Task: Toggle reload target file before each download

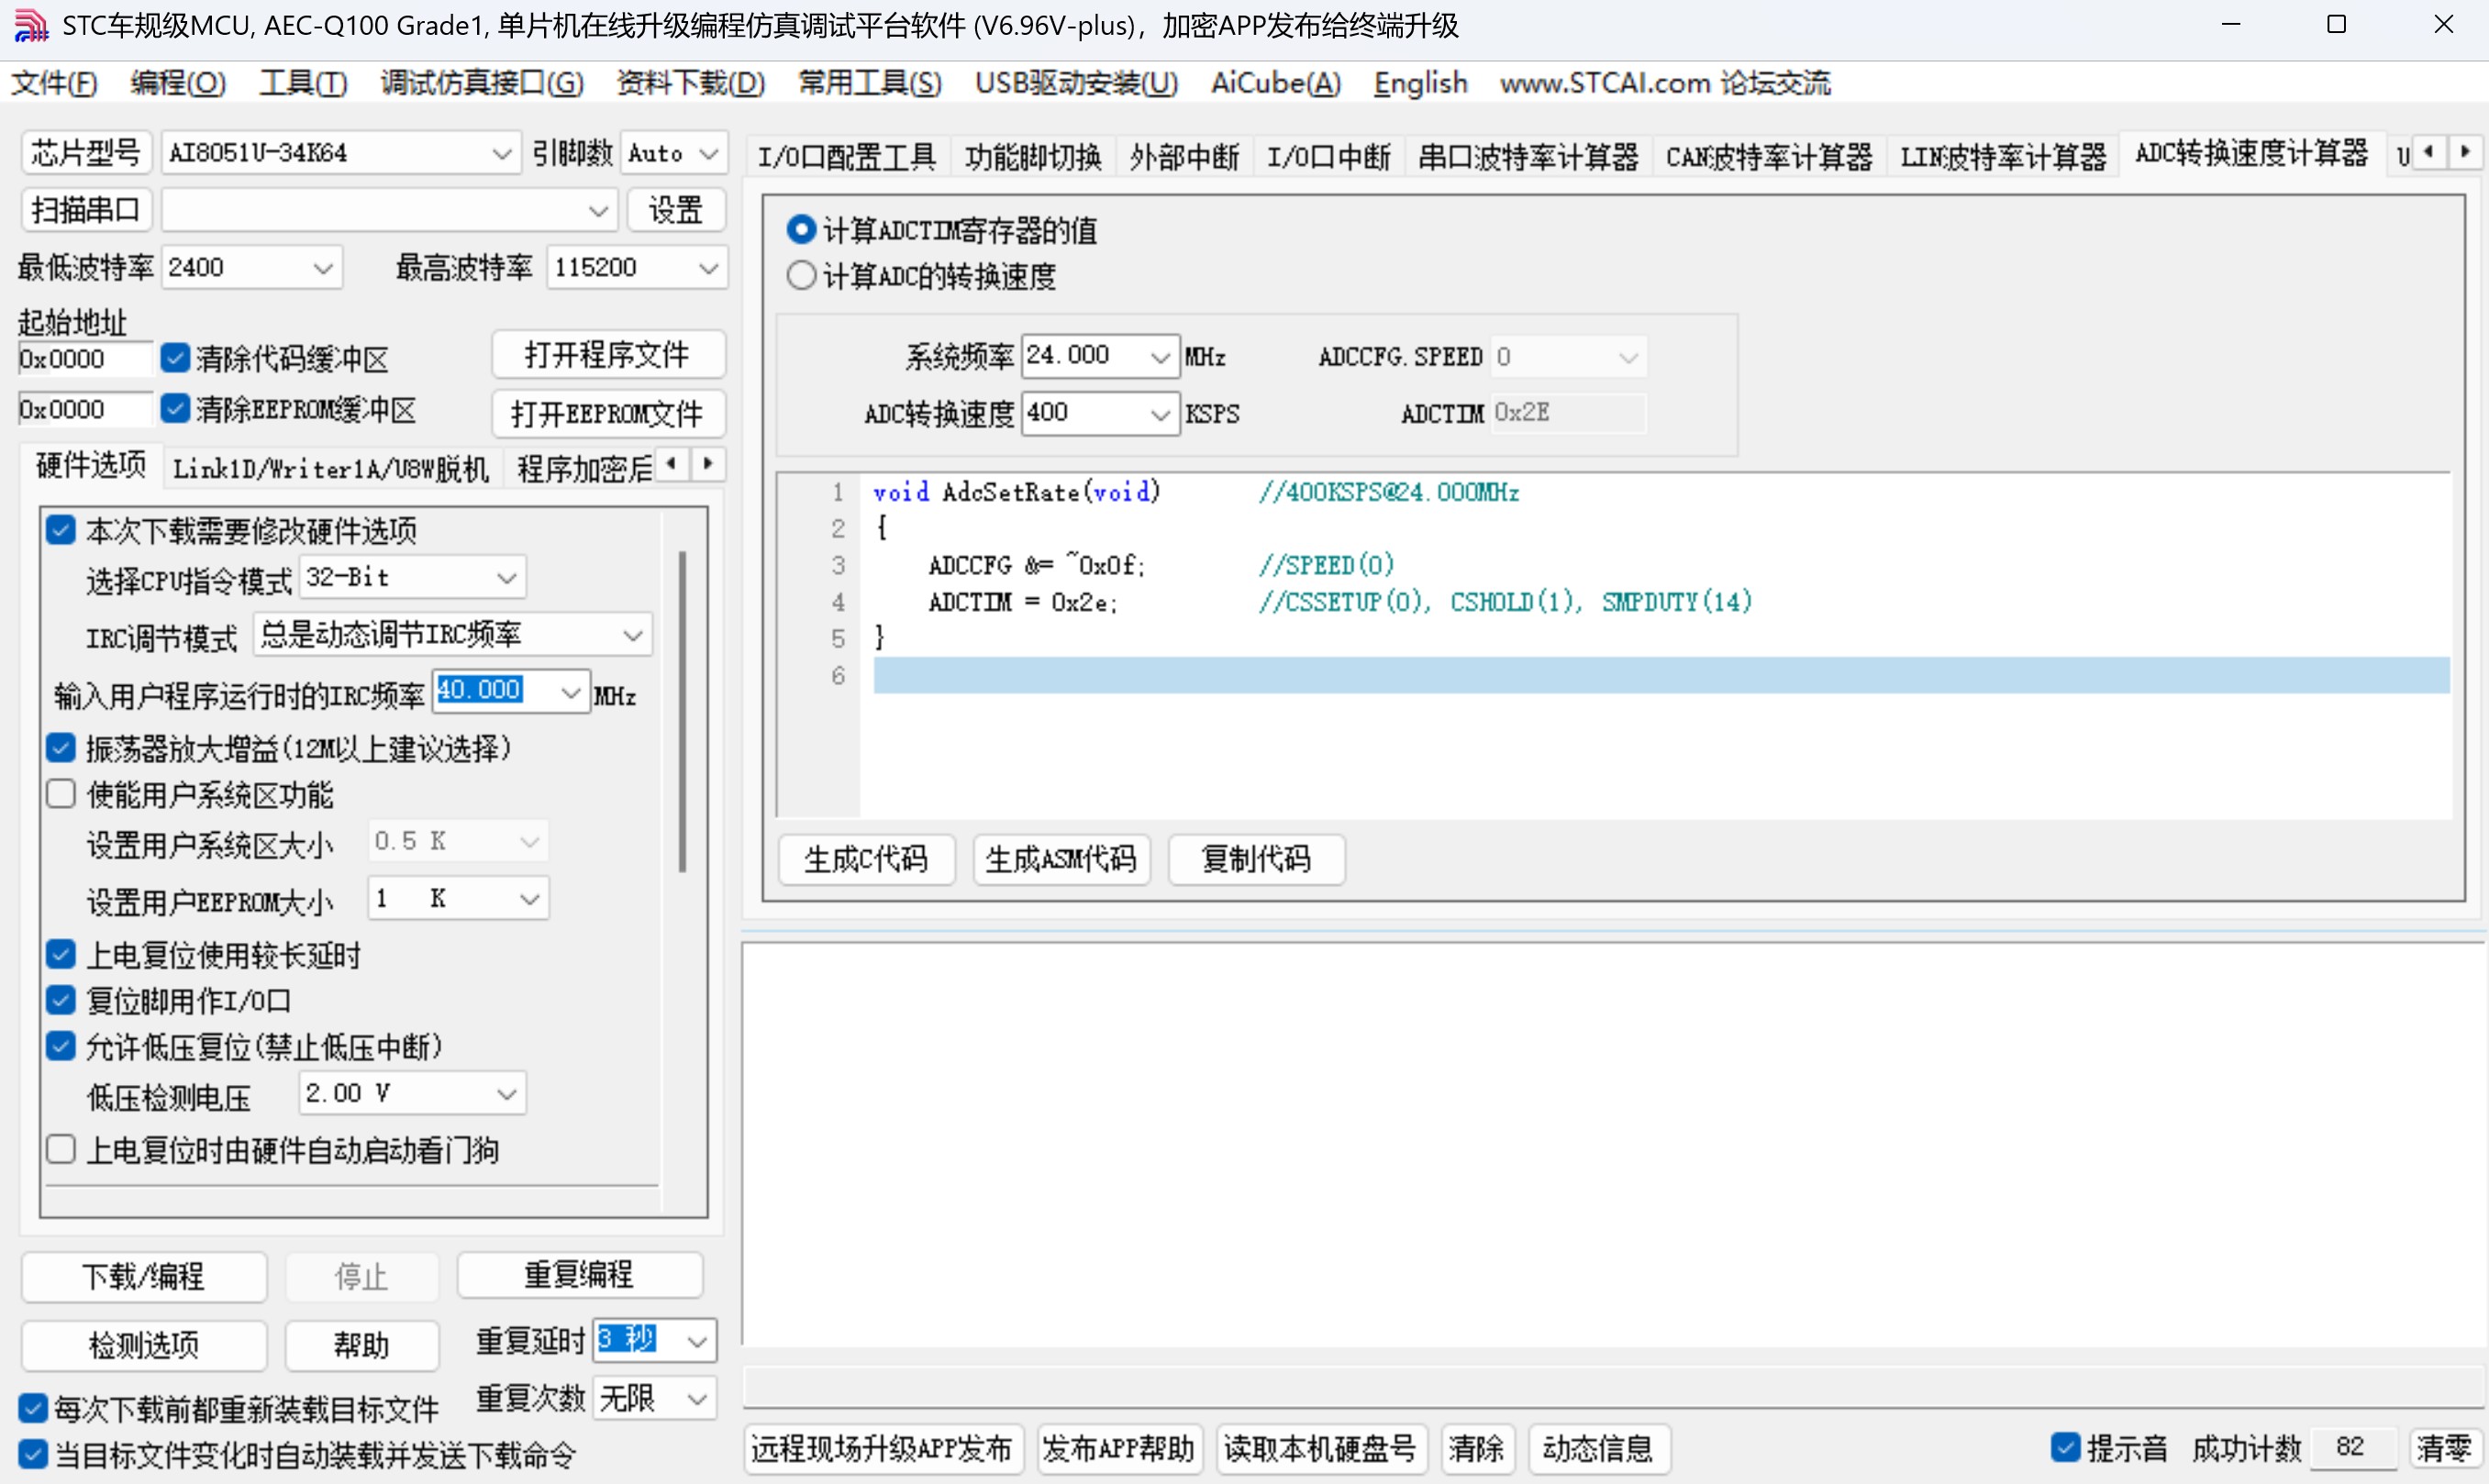Action: click(x=33, y=1409)
